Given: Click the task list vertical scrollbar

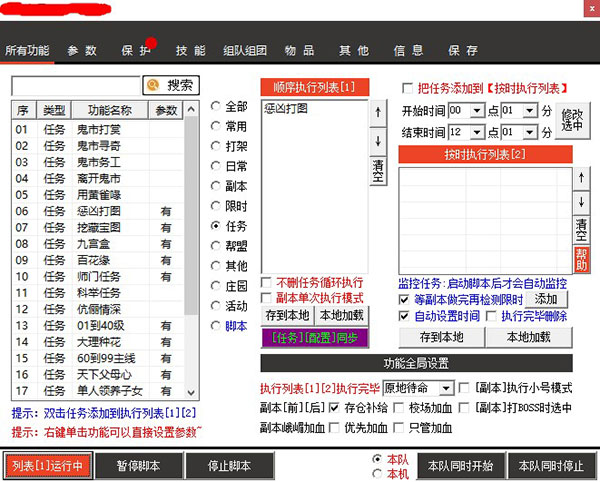Looking at the screenshot, I should (191, 250).
